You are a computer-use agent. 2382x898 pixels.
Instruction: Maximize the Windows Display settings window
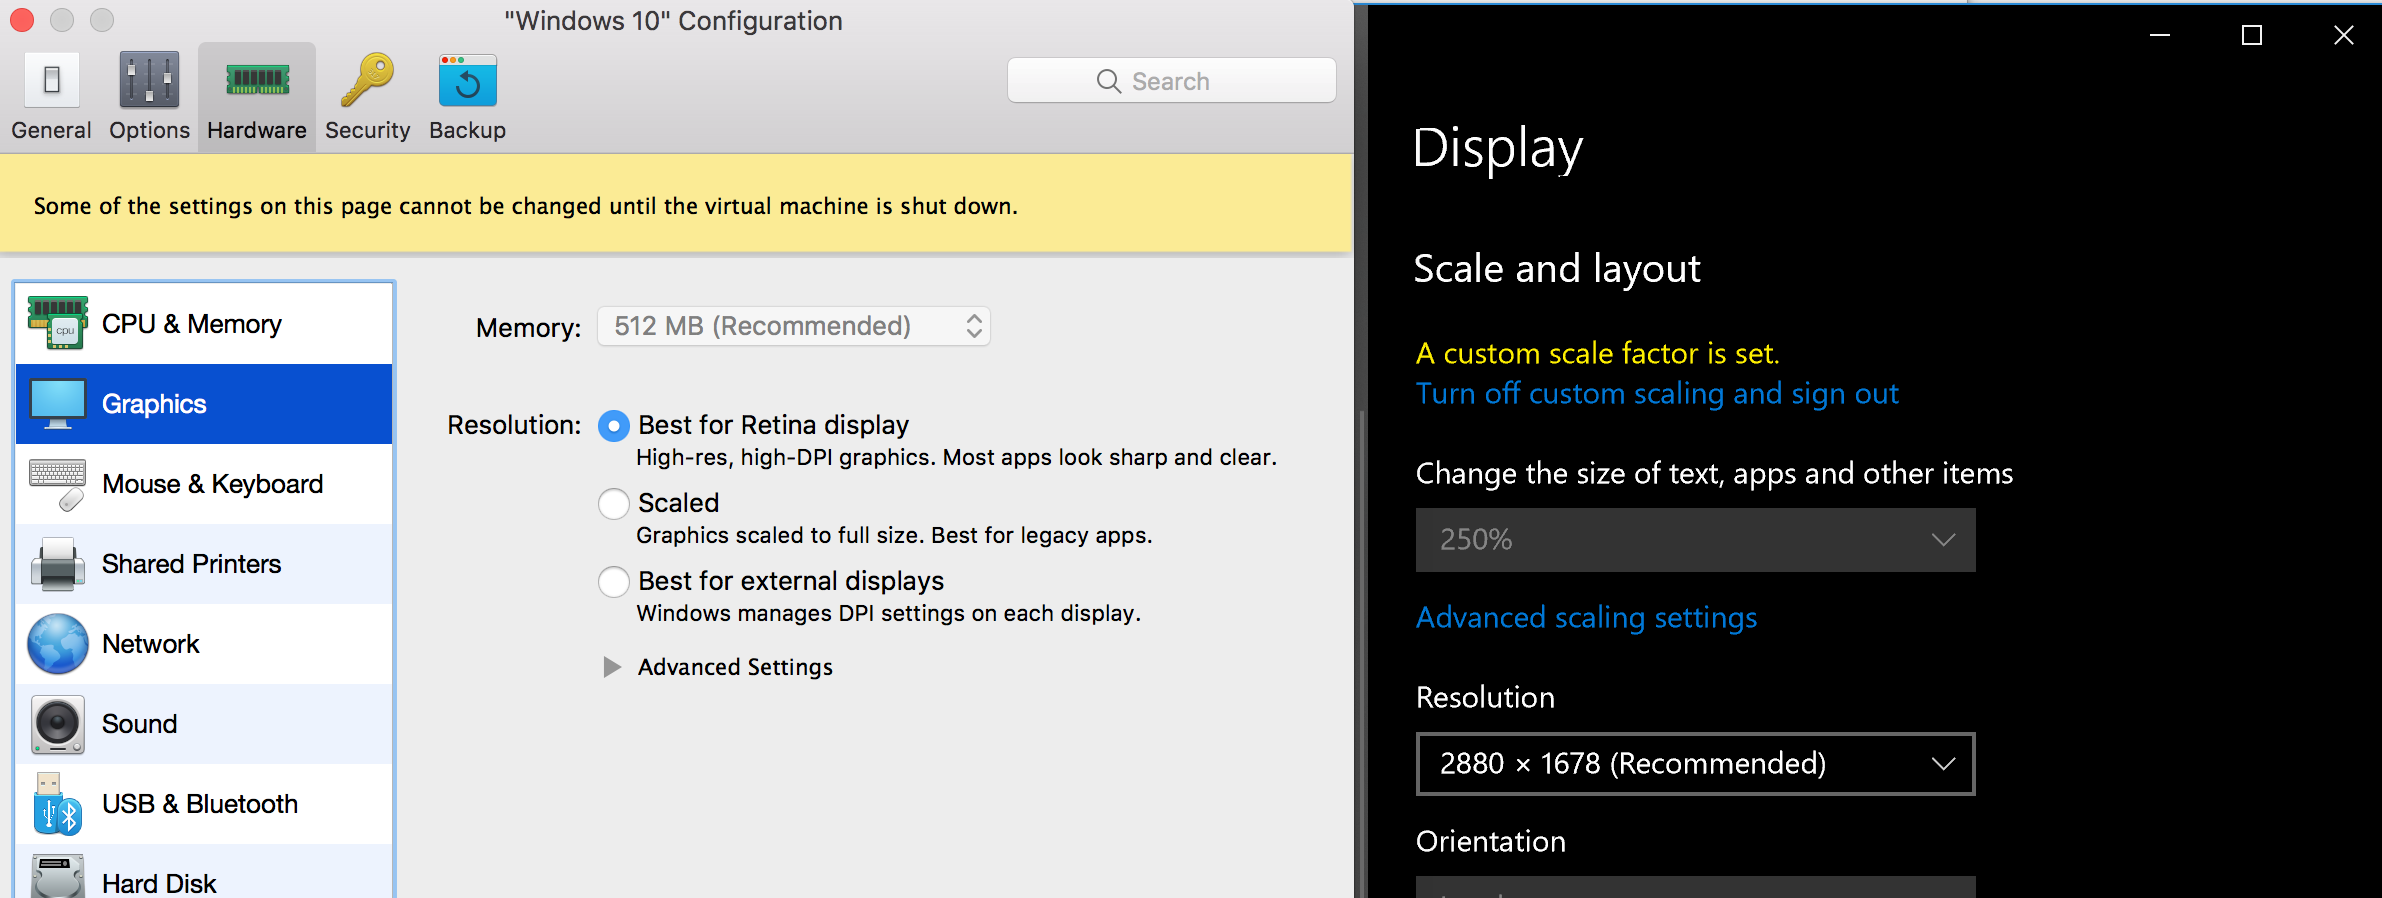(x=2252, y=35)
